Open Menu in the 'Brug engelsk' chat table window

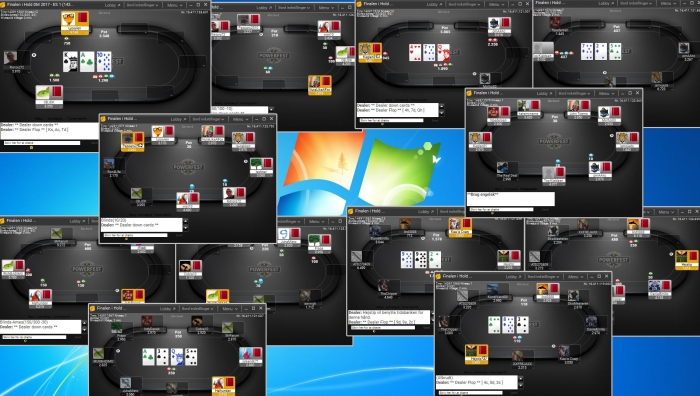(x=606, y=93)
